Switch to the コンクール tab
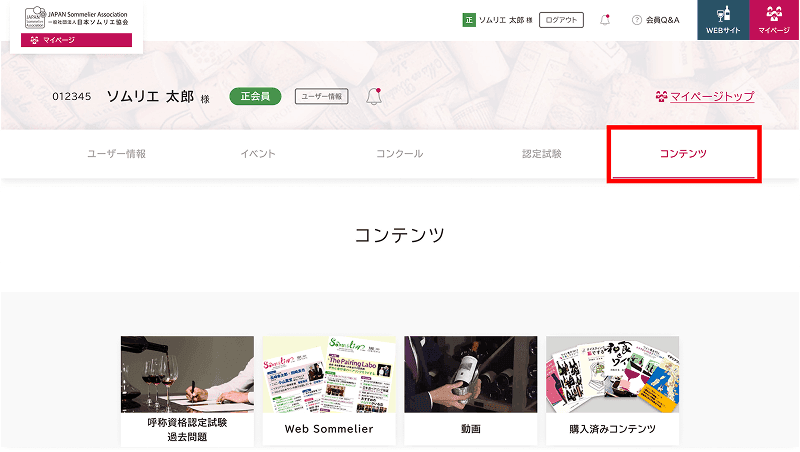The height and width of the screenshot is (452, 800). click(399, 154)
